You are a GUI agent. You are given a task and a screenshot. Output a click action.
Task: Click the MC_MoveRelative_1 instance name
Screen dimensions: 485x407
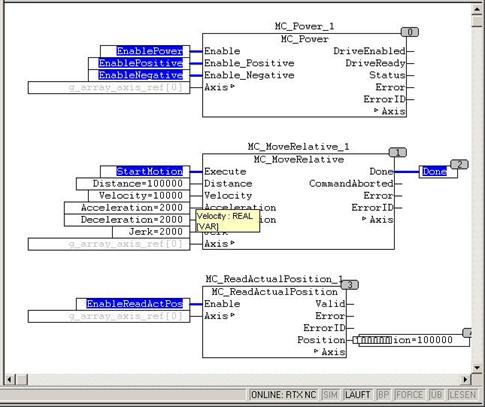(298, 147)
